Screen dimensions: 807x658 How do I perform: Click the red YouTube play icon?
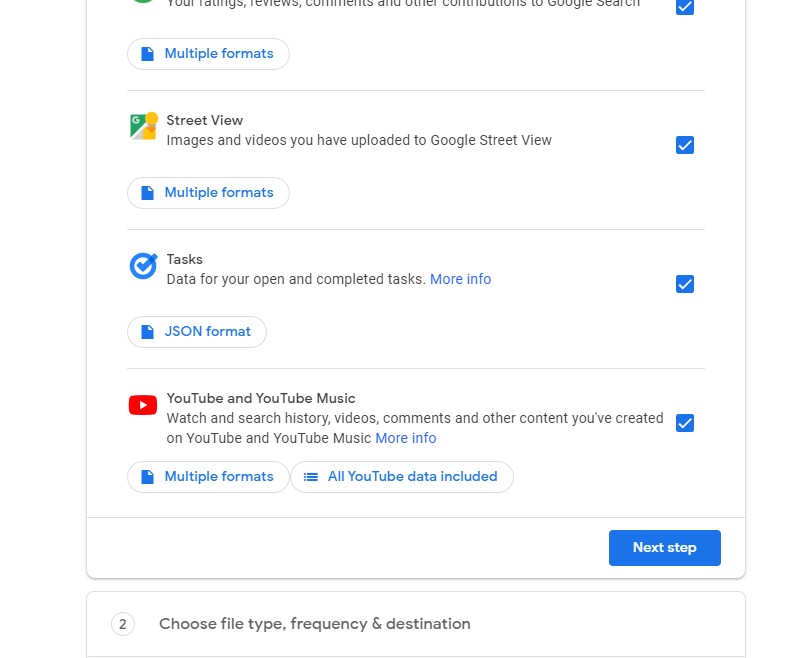[143, 405]
